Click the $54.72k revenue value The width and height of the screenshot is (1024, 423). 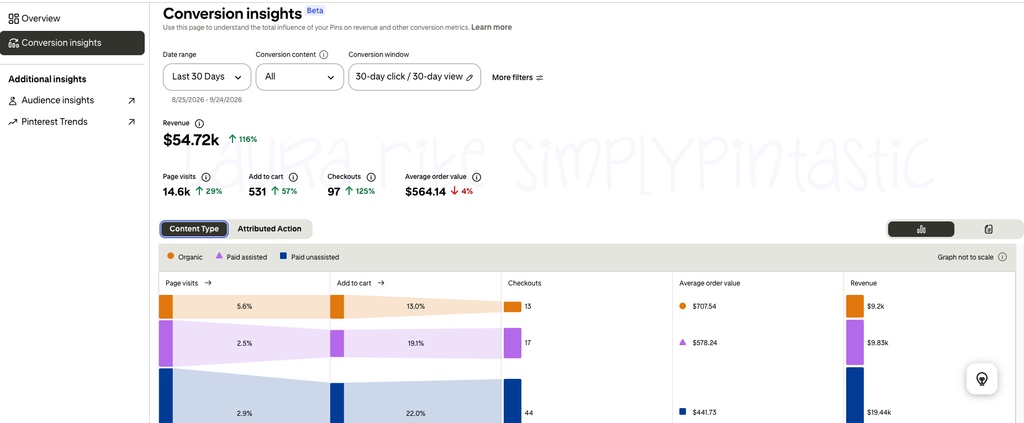(191, 139)
